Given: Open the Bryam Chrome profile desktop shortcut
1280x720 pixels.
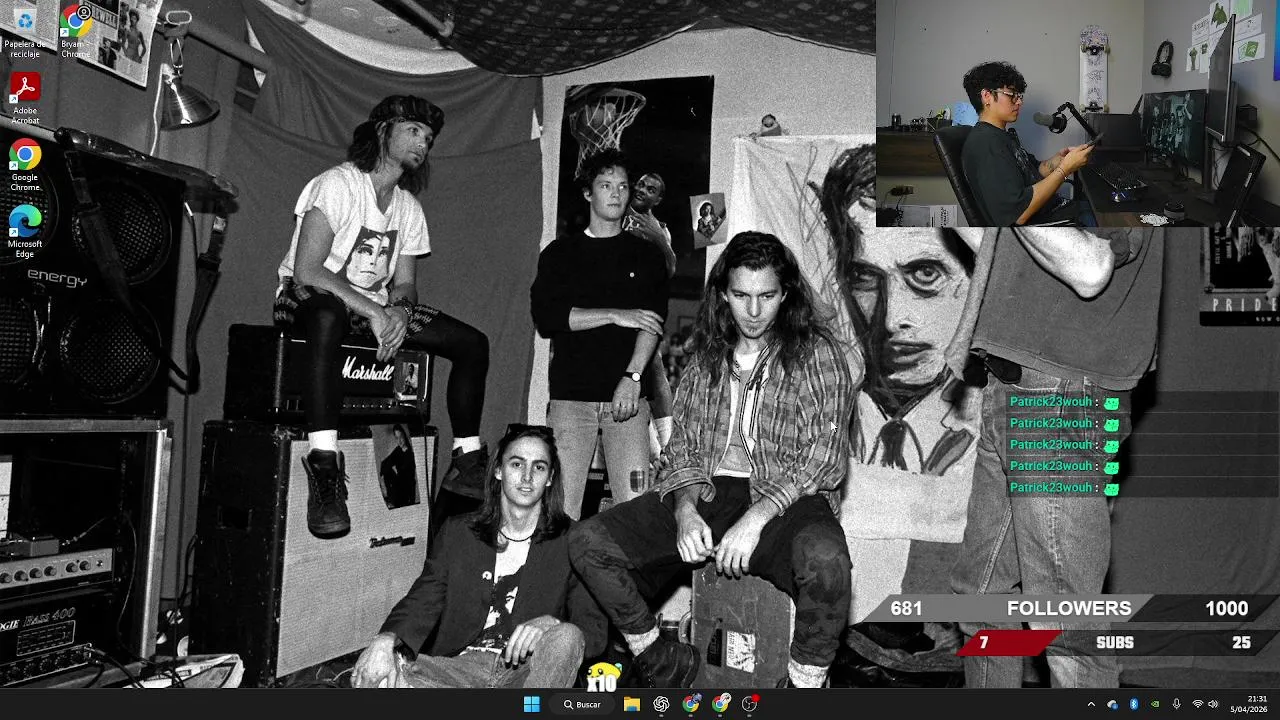Looking at the screenshot, I should [x=74, y=30].
